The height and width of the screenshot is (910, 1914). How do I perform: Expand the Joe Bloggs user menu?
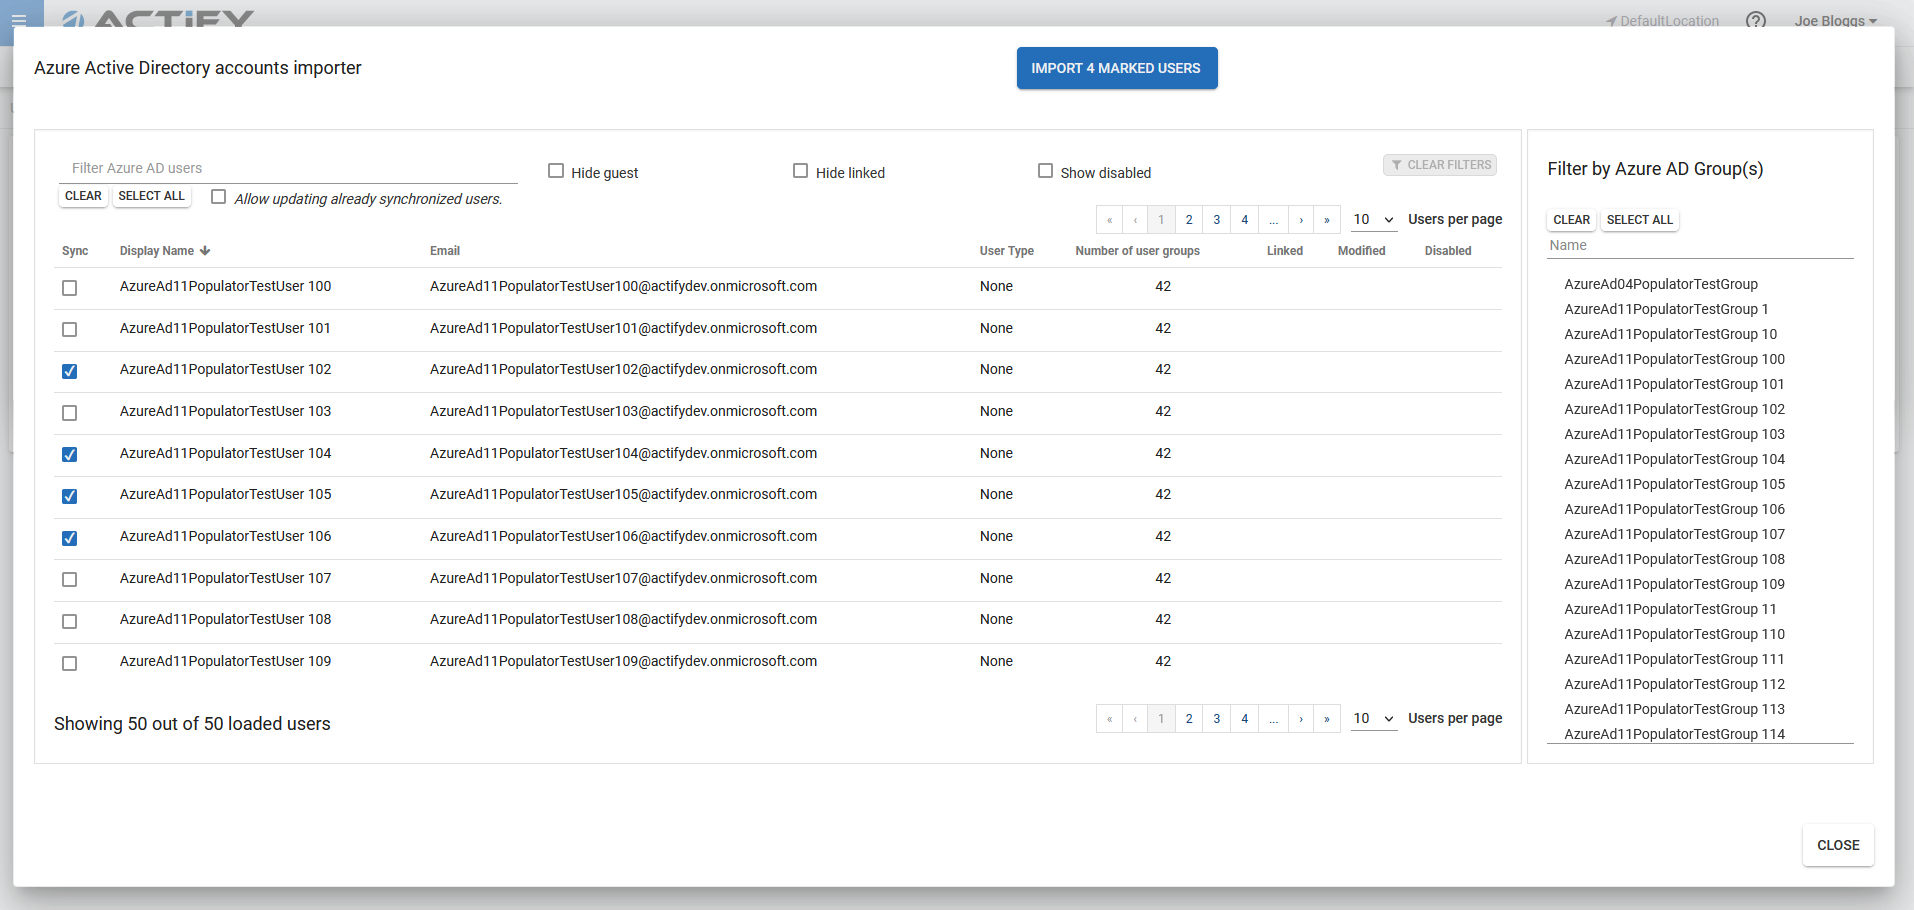(1835, 21)
